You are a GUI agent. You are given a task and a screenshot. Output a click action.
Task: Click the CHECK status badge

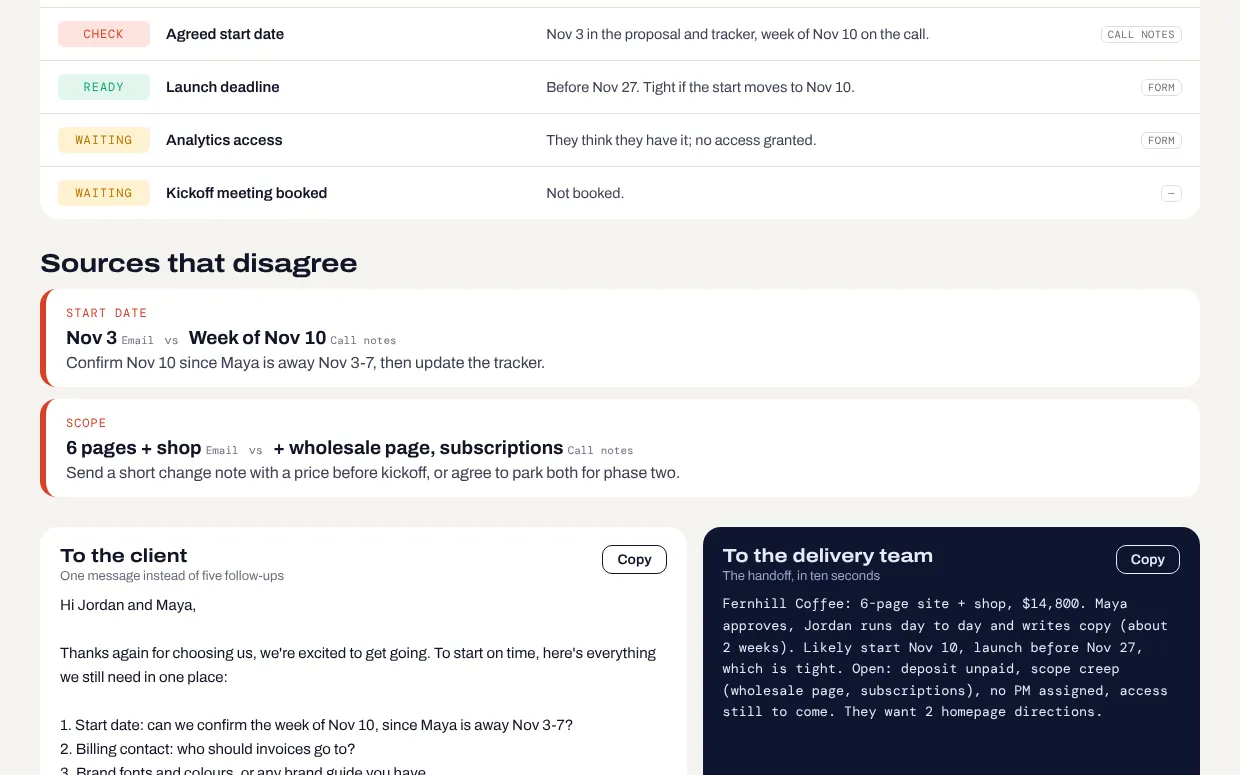(104, 34)
